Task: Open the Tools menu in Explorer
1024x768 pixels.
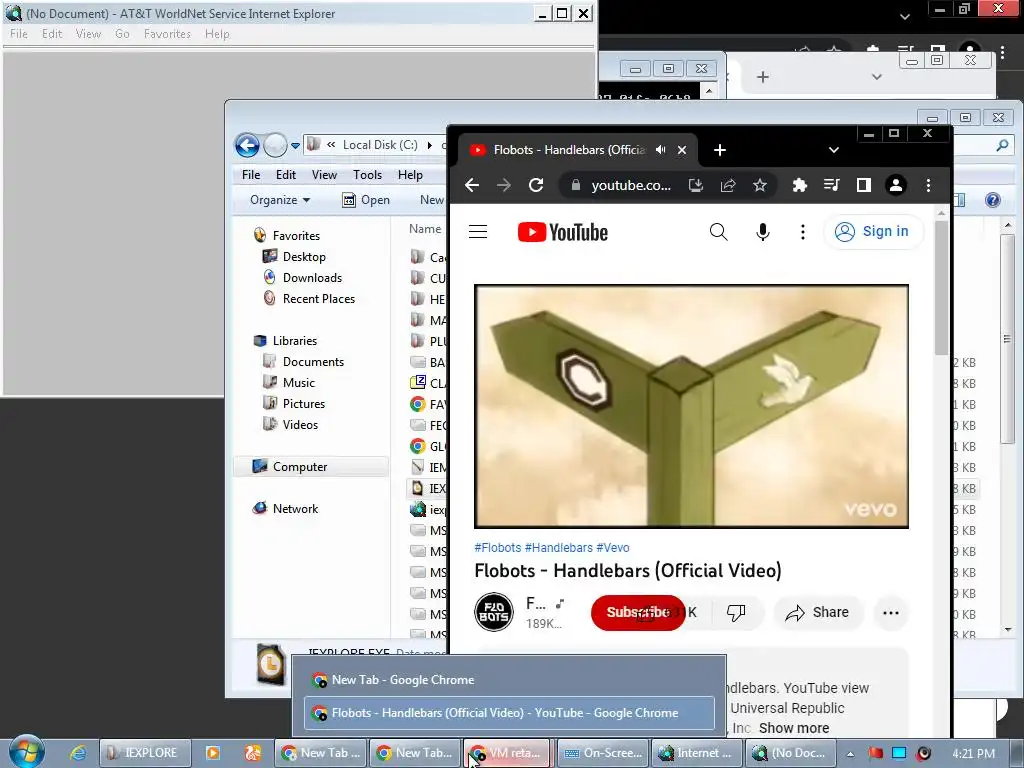Action: click(x=367, y=175)
